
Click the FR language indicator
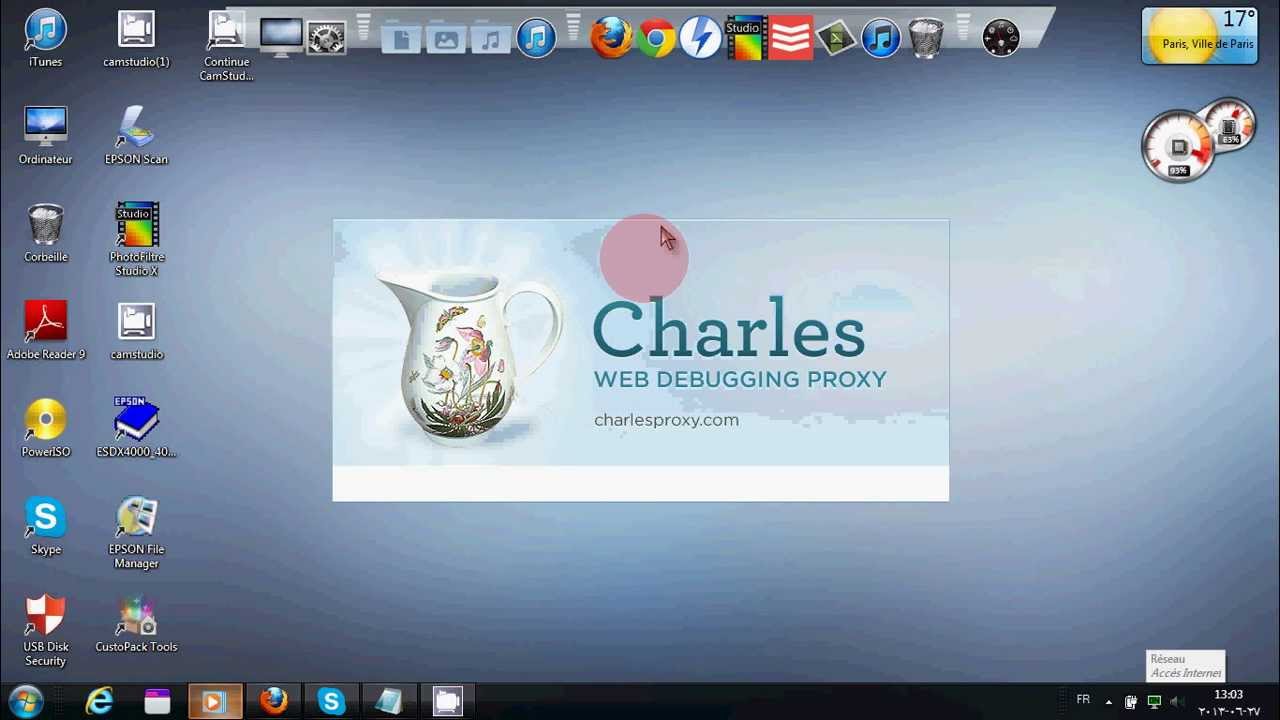pos(1083,700)
